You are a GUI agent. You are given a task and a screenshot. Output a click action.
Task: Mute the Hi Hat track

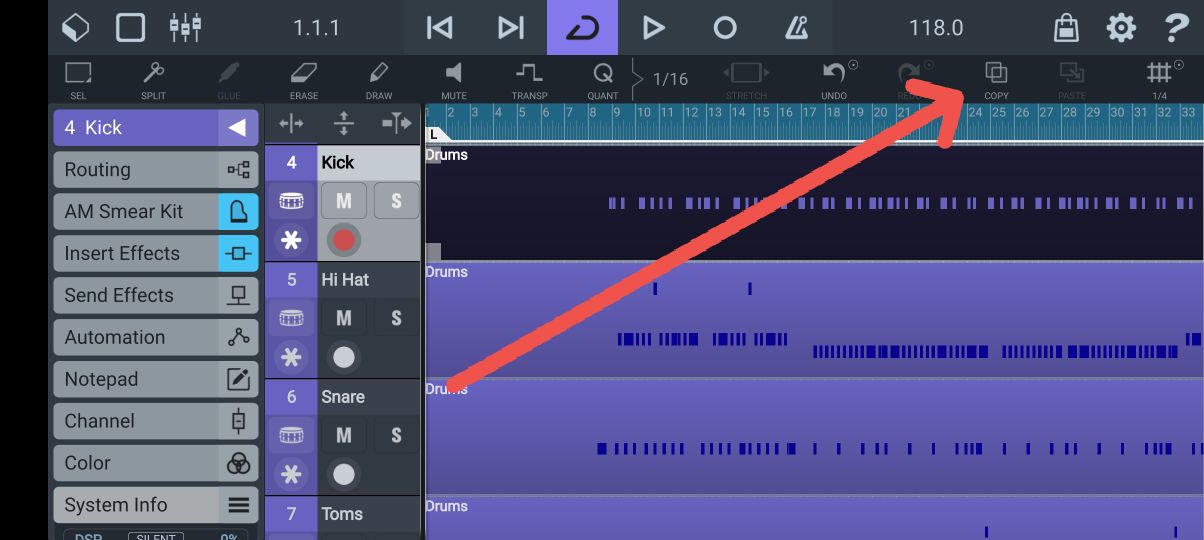pos(344,318)
